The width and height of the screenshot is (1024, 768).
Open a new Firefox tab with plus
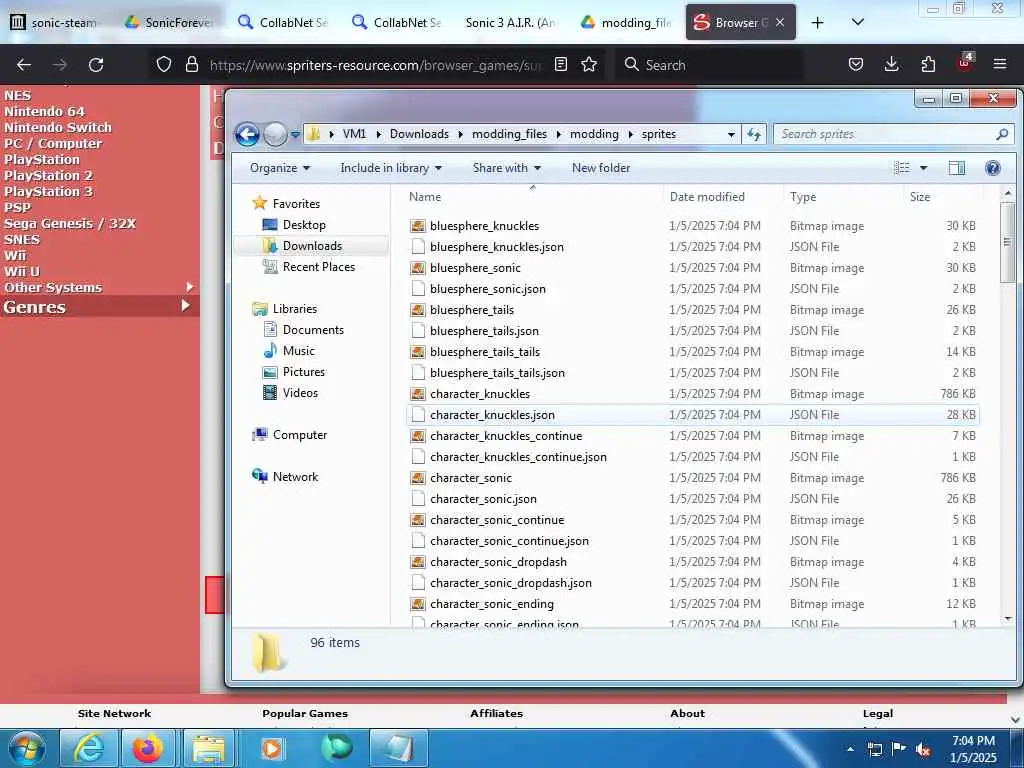coord(817,22)
